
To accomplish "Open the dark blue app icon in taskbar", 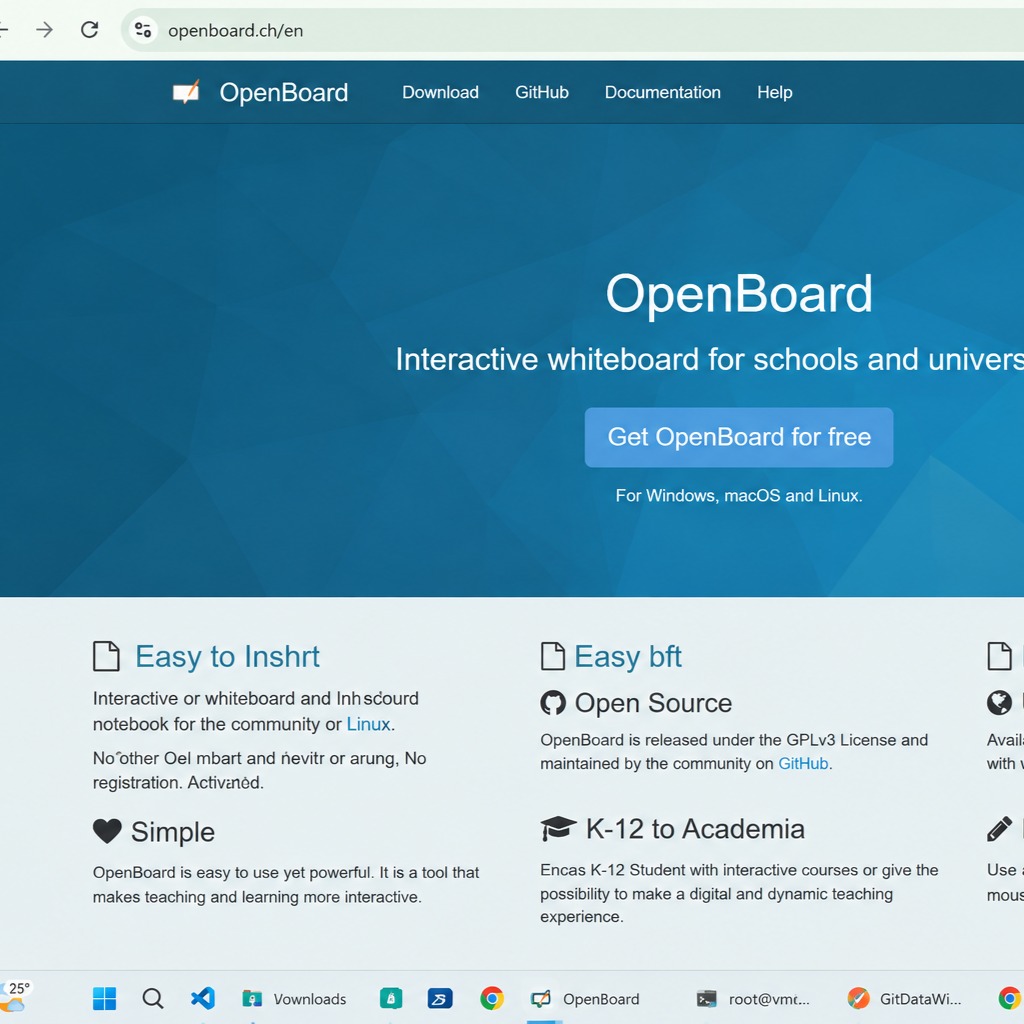I will pyautogui.click(x=440, y=999).
